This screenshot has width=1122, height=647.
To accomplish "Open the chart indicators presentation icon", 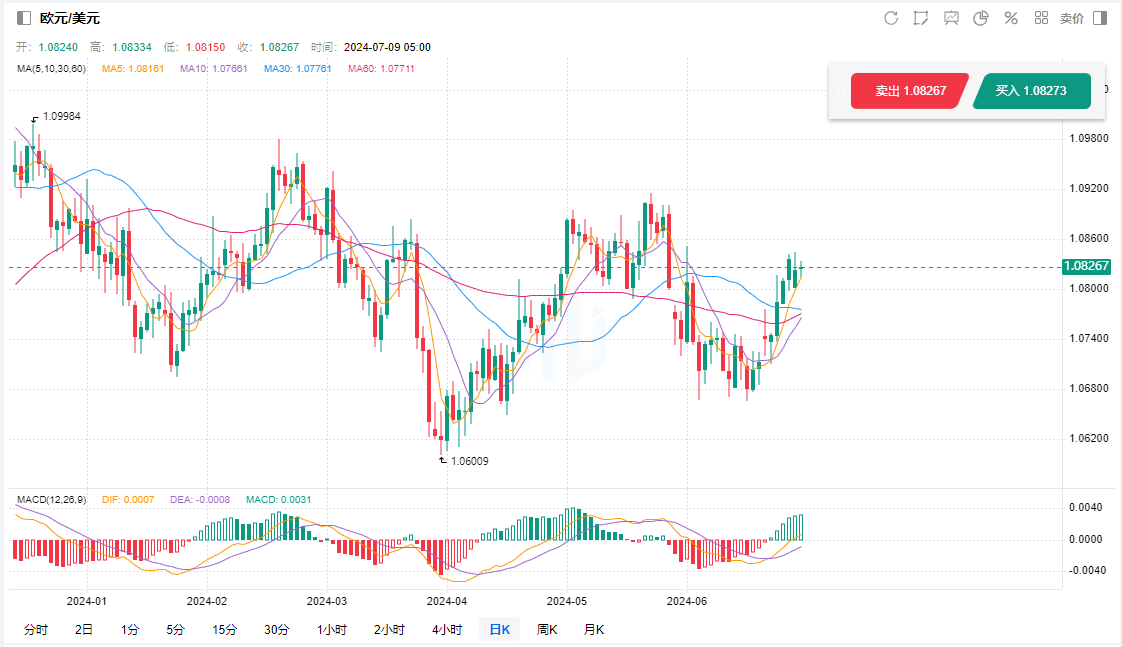I will 951,18.
